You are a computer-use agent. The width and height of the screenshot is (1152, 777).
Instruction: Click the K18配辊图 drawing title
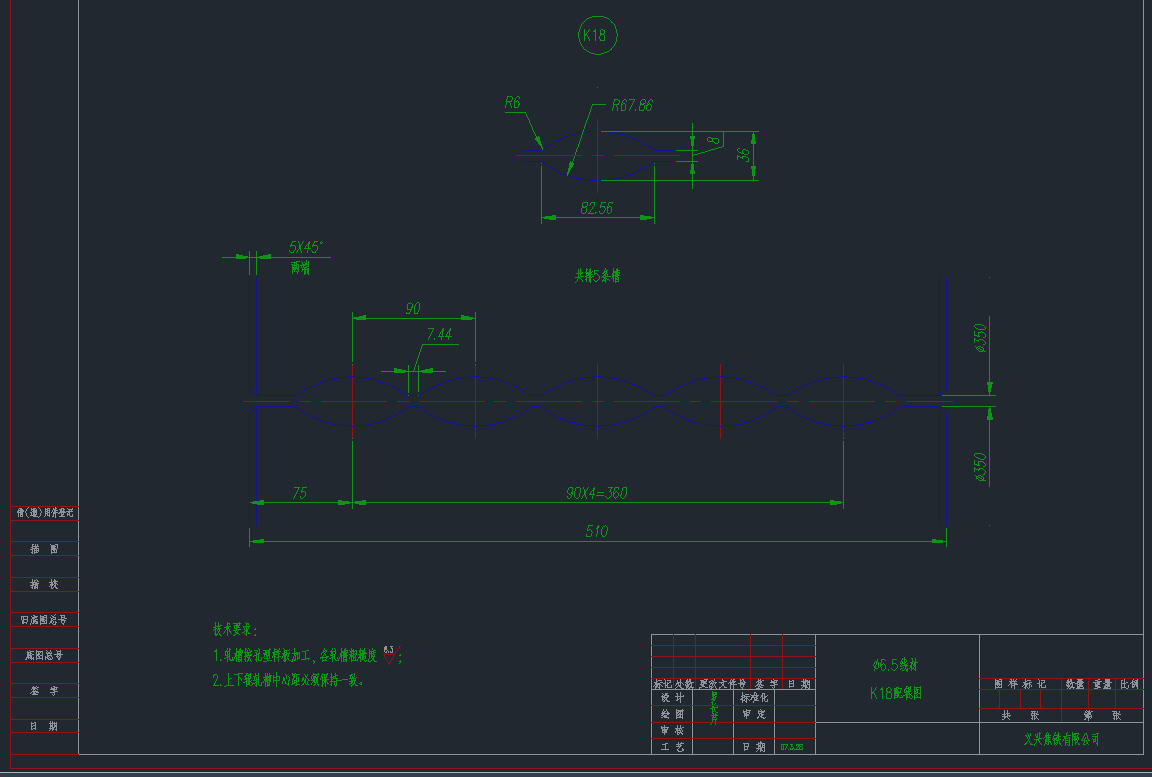click(896, 693)
